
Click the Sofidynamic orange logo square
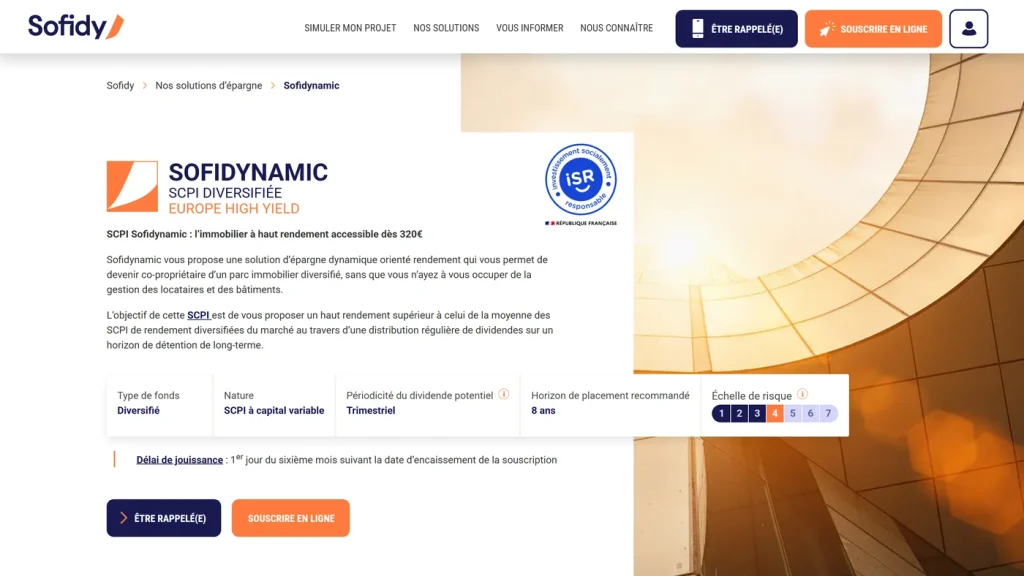132,187
